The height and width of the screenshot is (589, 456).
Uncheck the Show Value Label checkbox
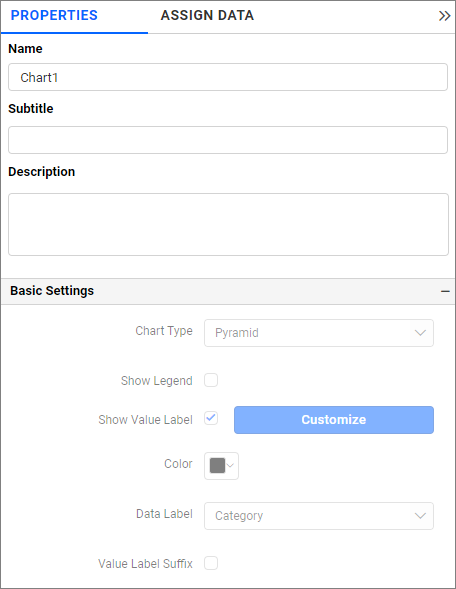pos(211,418)
